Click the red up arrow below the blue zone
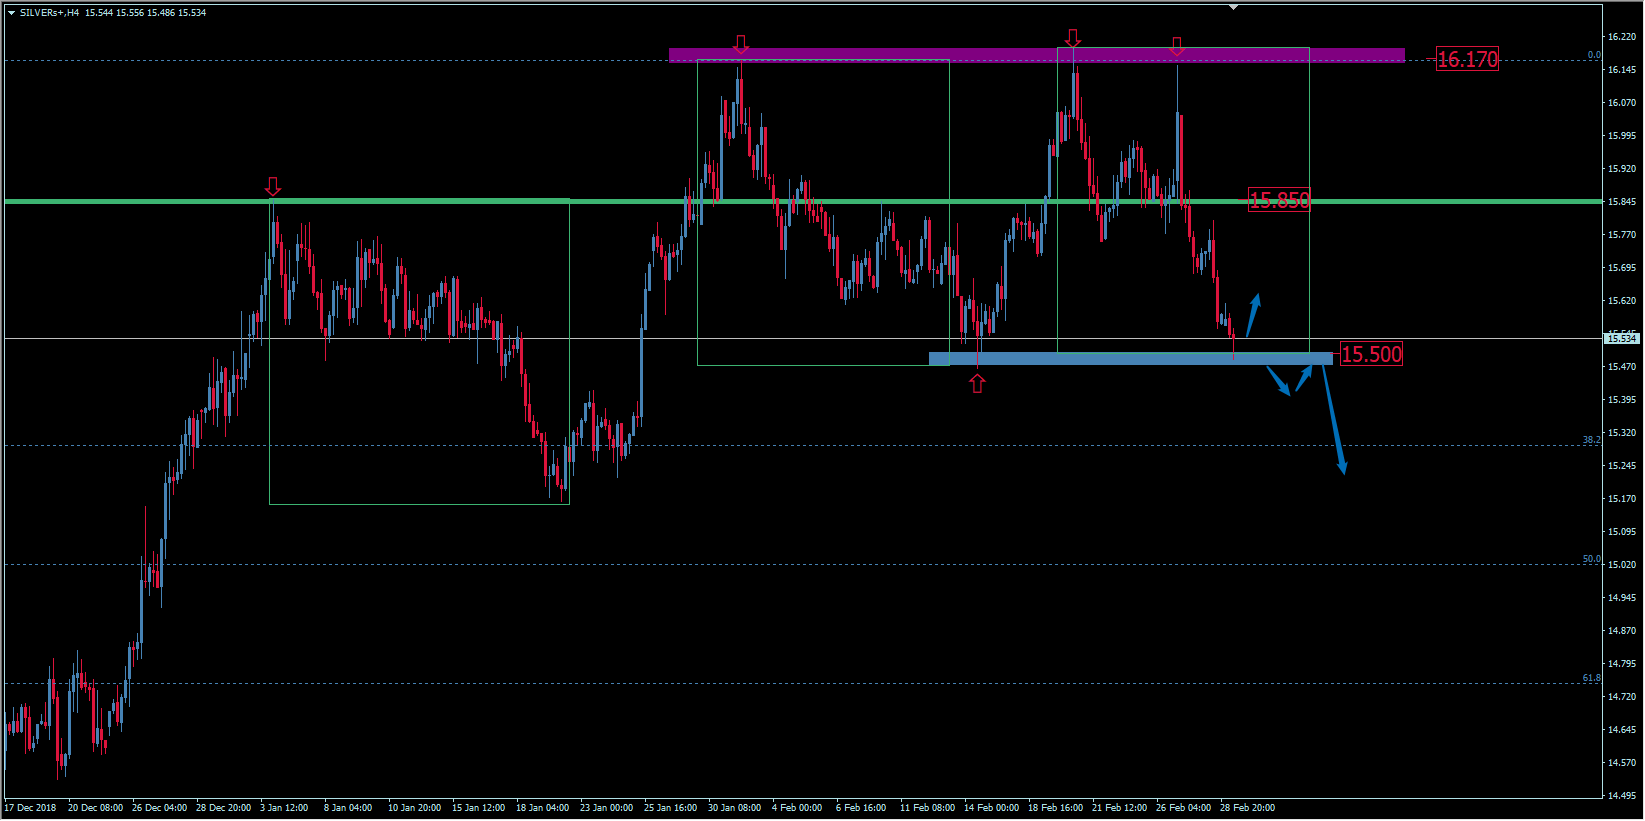1645x821 pixels. [x=977, y=383]
